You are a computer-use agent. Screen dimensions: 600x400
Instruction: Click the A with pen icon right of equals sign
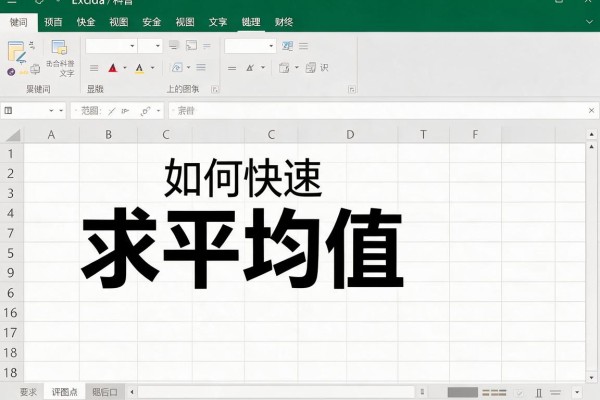(x=250, y=68)
